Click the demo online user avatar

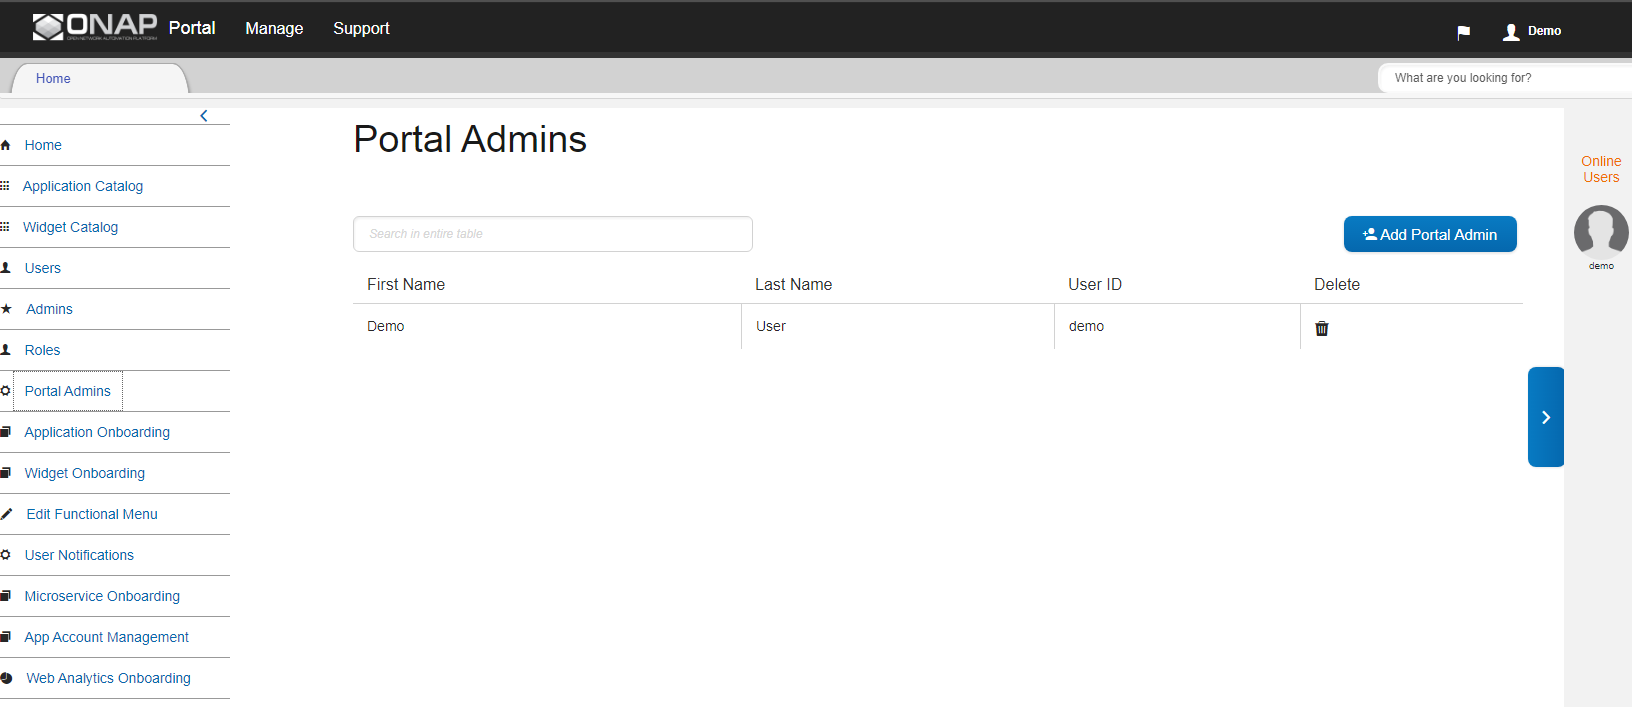(x=1601, y=232)
